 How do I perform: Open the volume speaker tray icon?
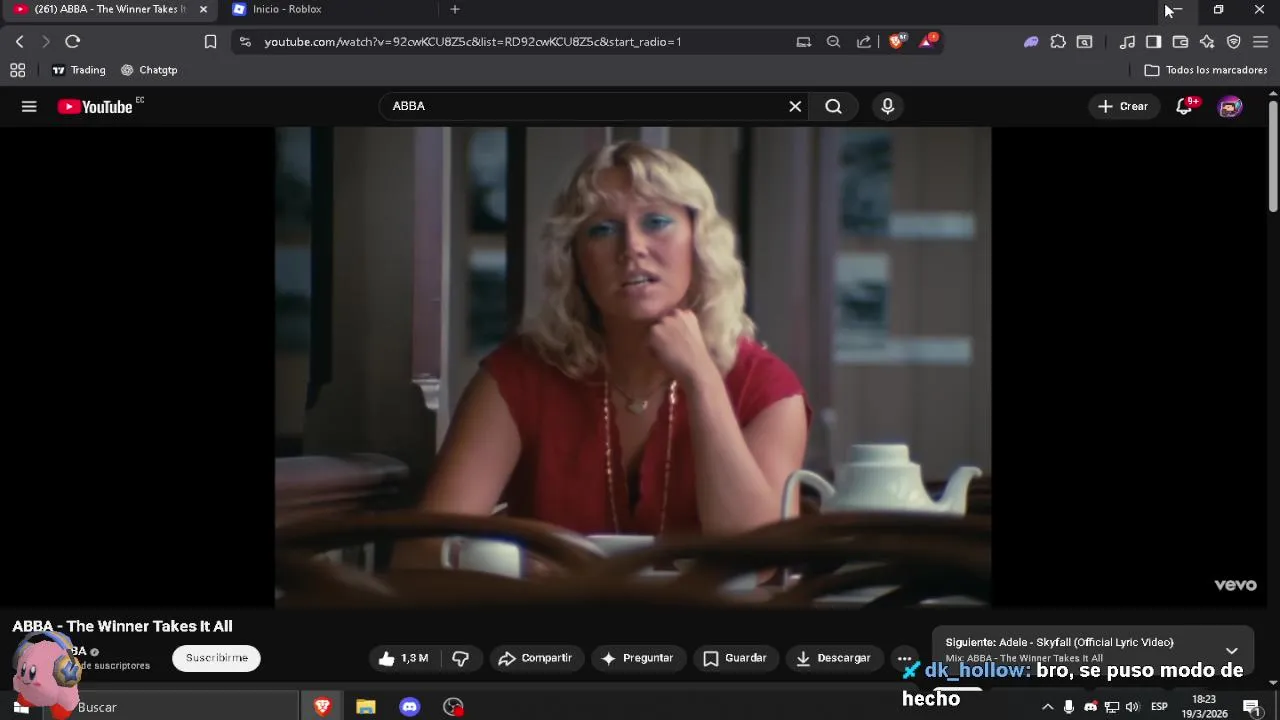point(1132,707)
